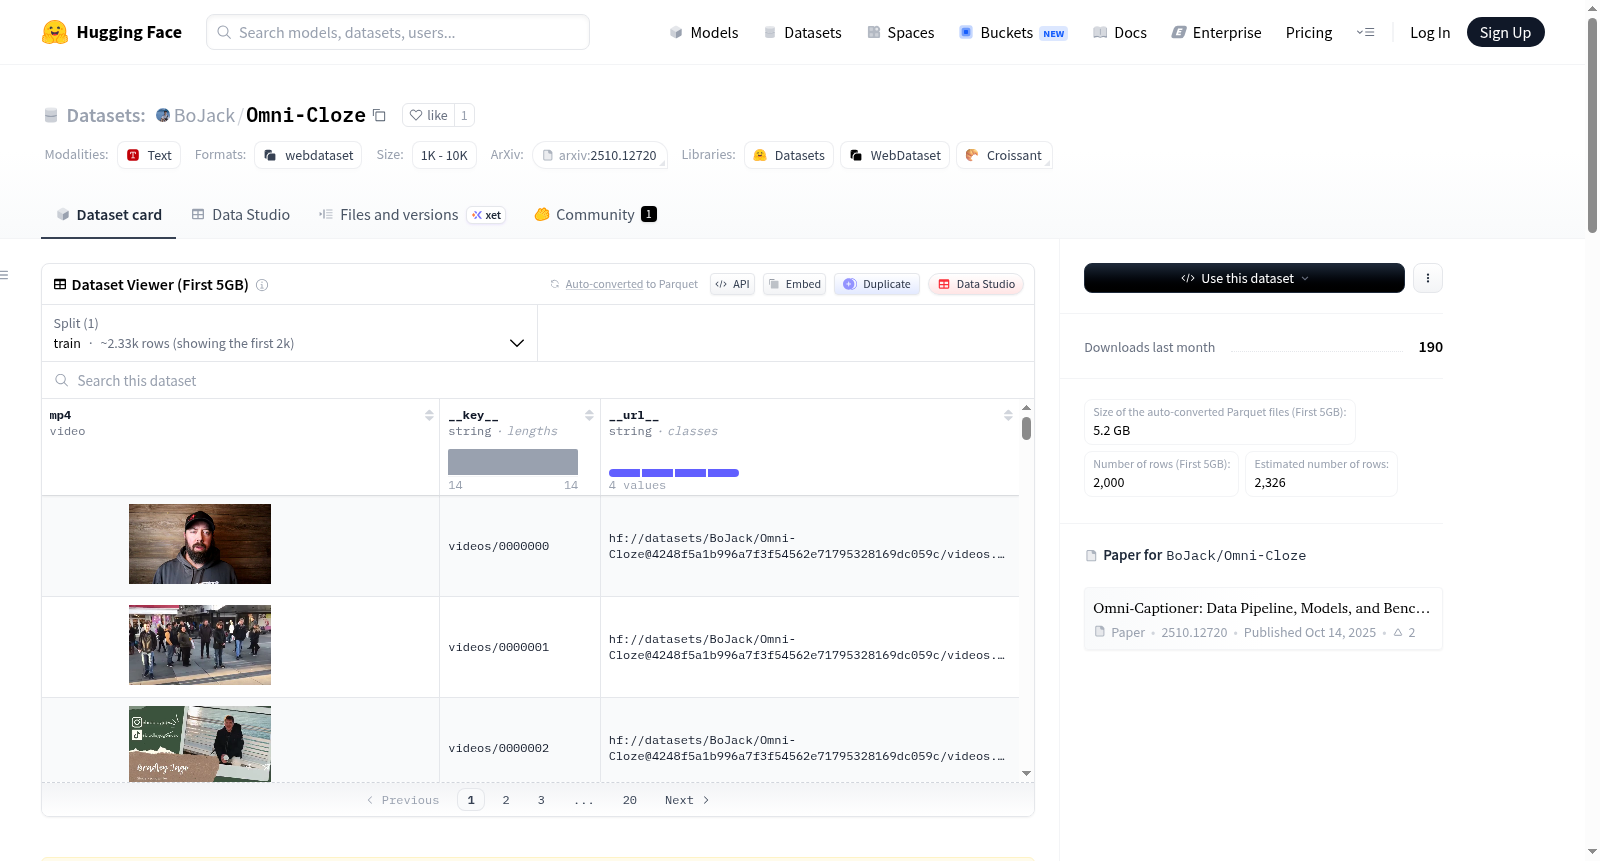
Task: Filter by the Text modality tag
Action: tap(149, 155)
